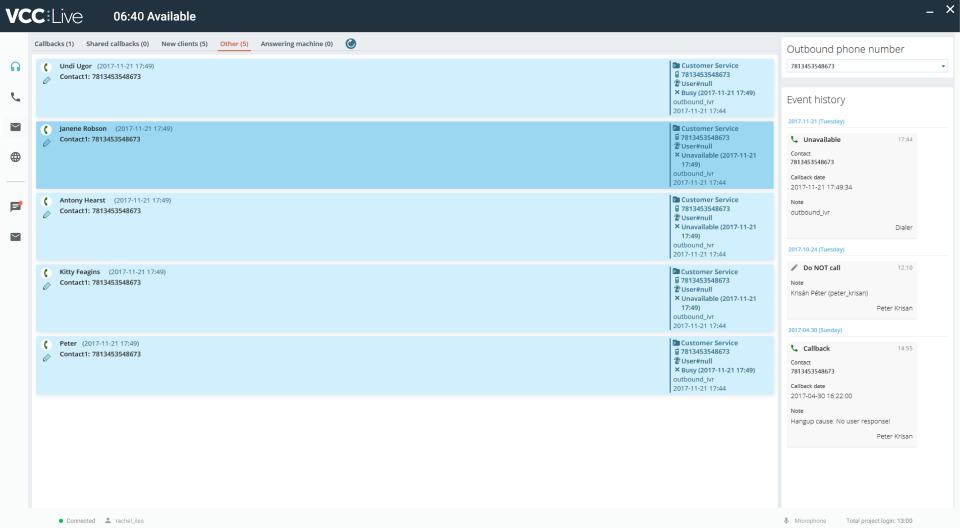This screenshot has height=528, width=960.
Task: Call Peter using phone icon
Action: (46, 344)
